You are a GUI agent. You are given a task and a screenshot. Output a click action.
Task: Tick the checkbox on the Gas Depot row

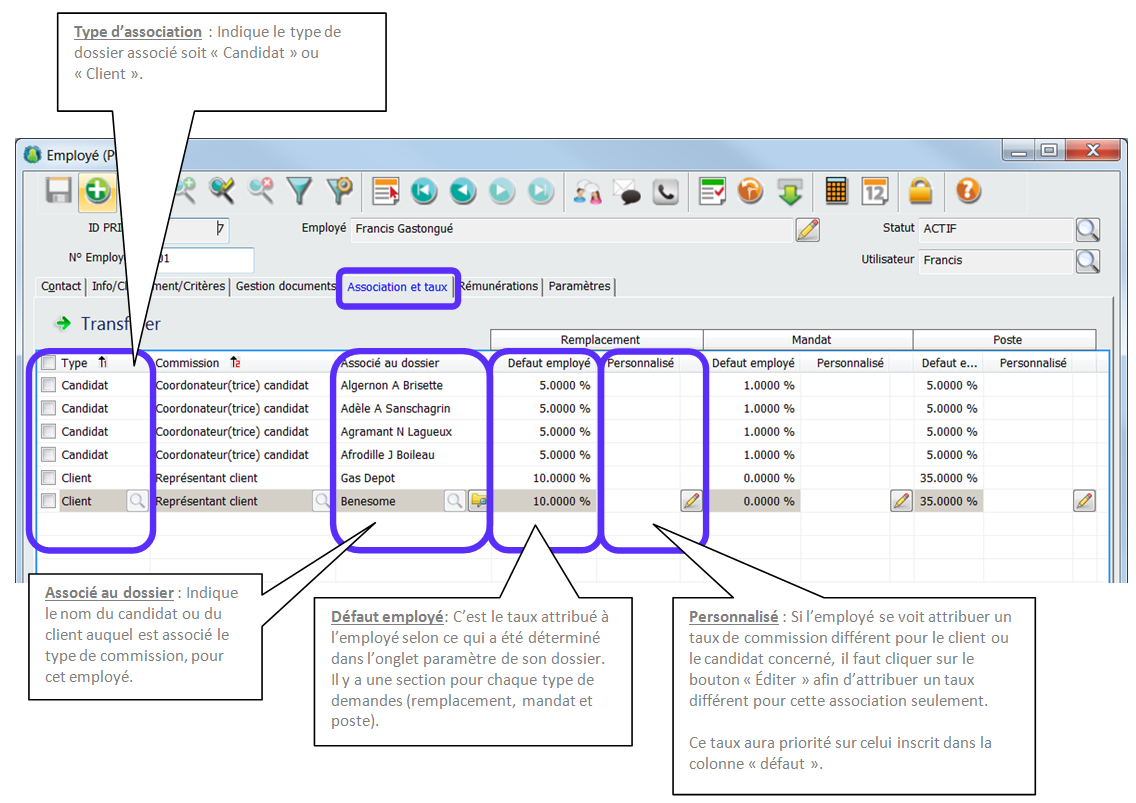[48, 478]
